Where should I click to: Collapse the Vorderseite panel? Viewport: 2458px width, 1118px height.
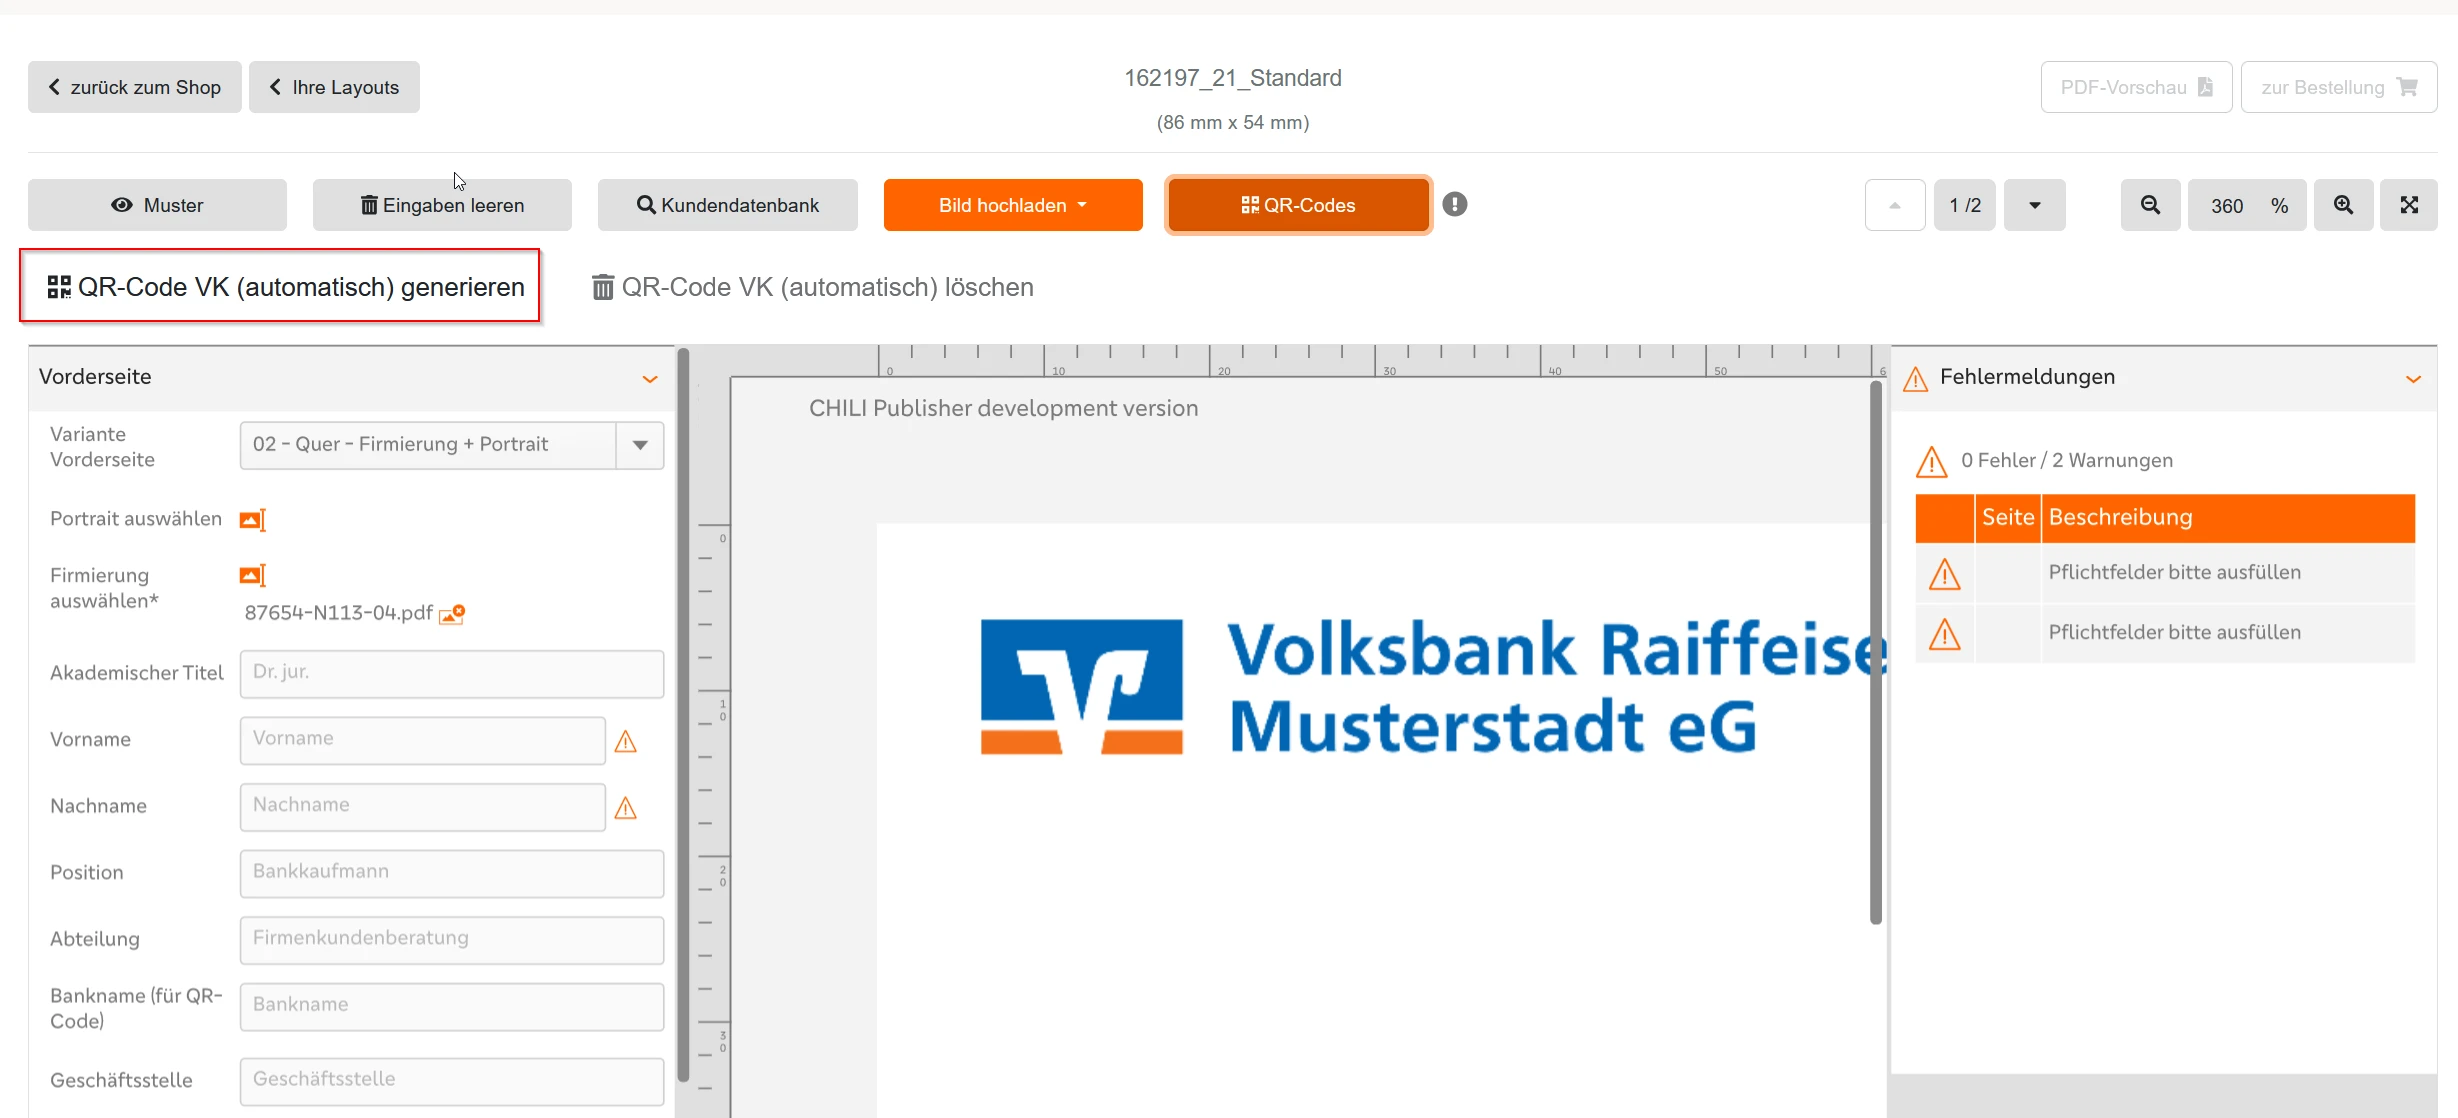click(650, 379)
